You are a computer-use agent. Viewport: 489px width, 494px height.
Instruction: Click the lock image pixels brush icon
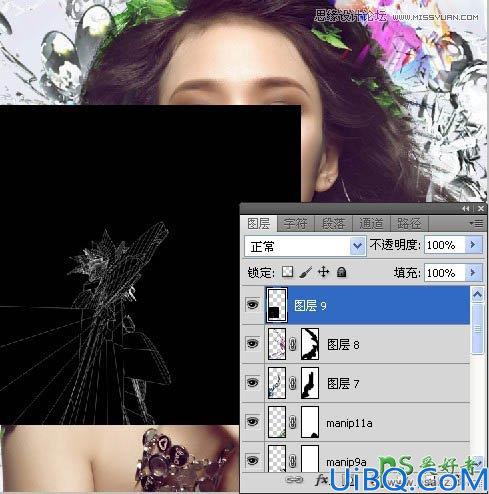click(306, 272)
